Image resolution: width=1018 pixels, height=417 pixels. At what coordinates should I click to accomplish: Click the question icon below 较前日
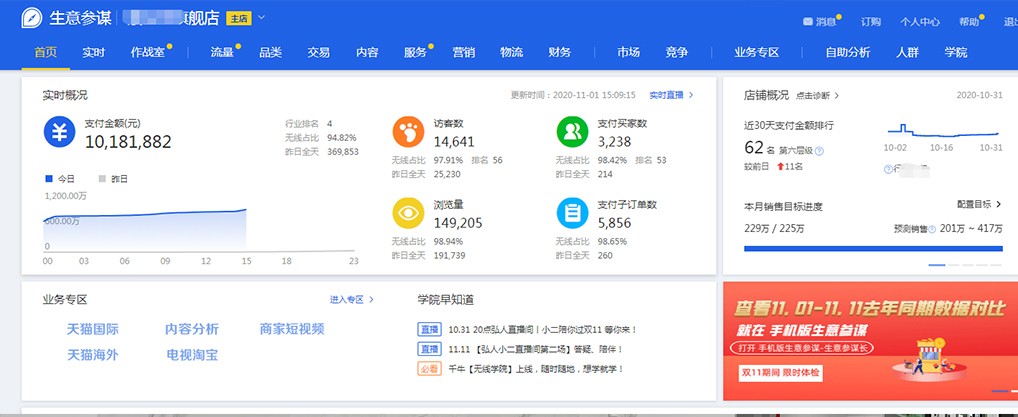click(888, 170)
